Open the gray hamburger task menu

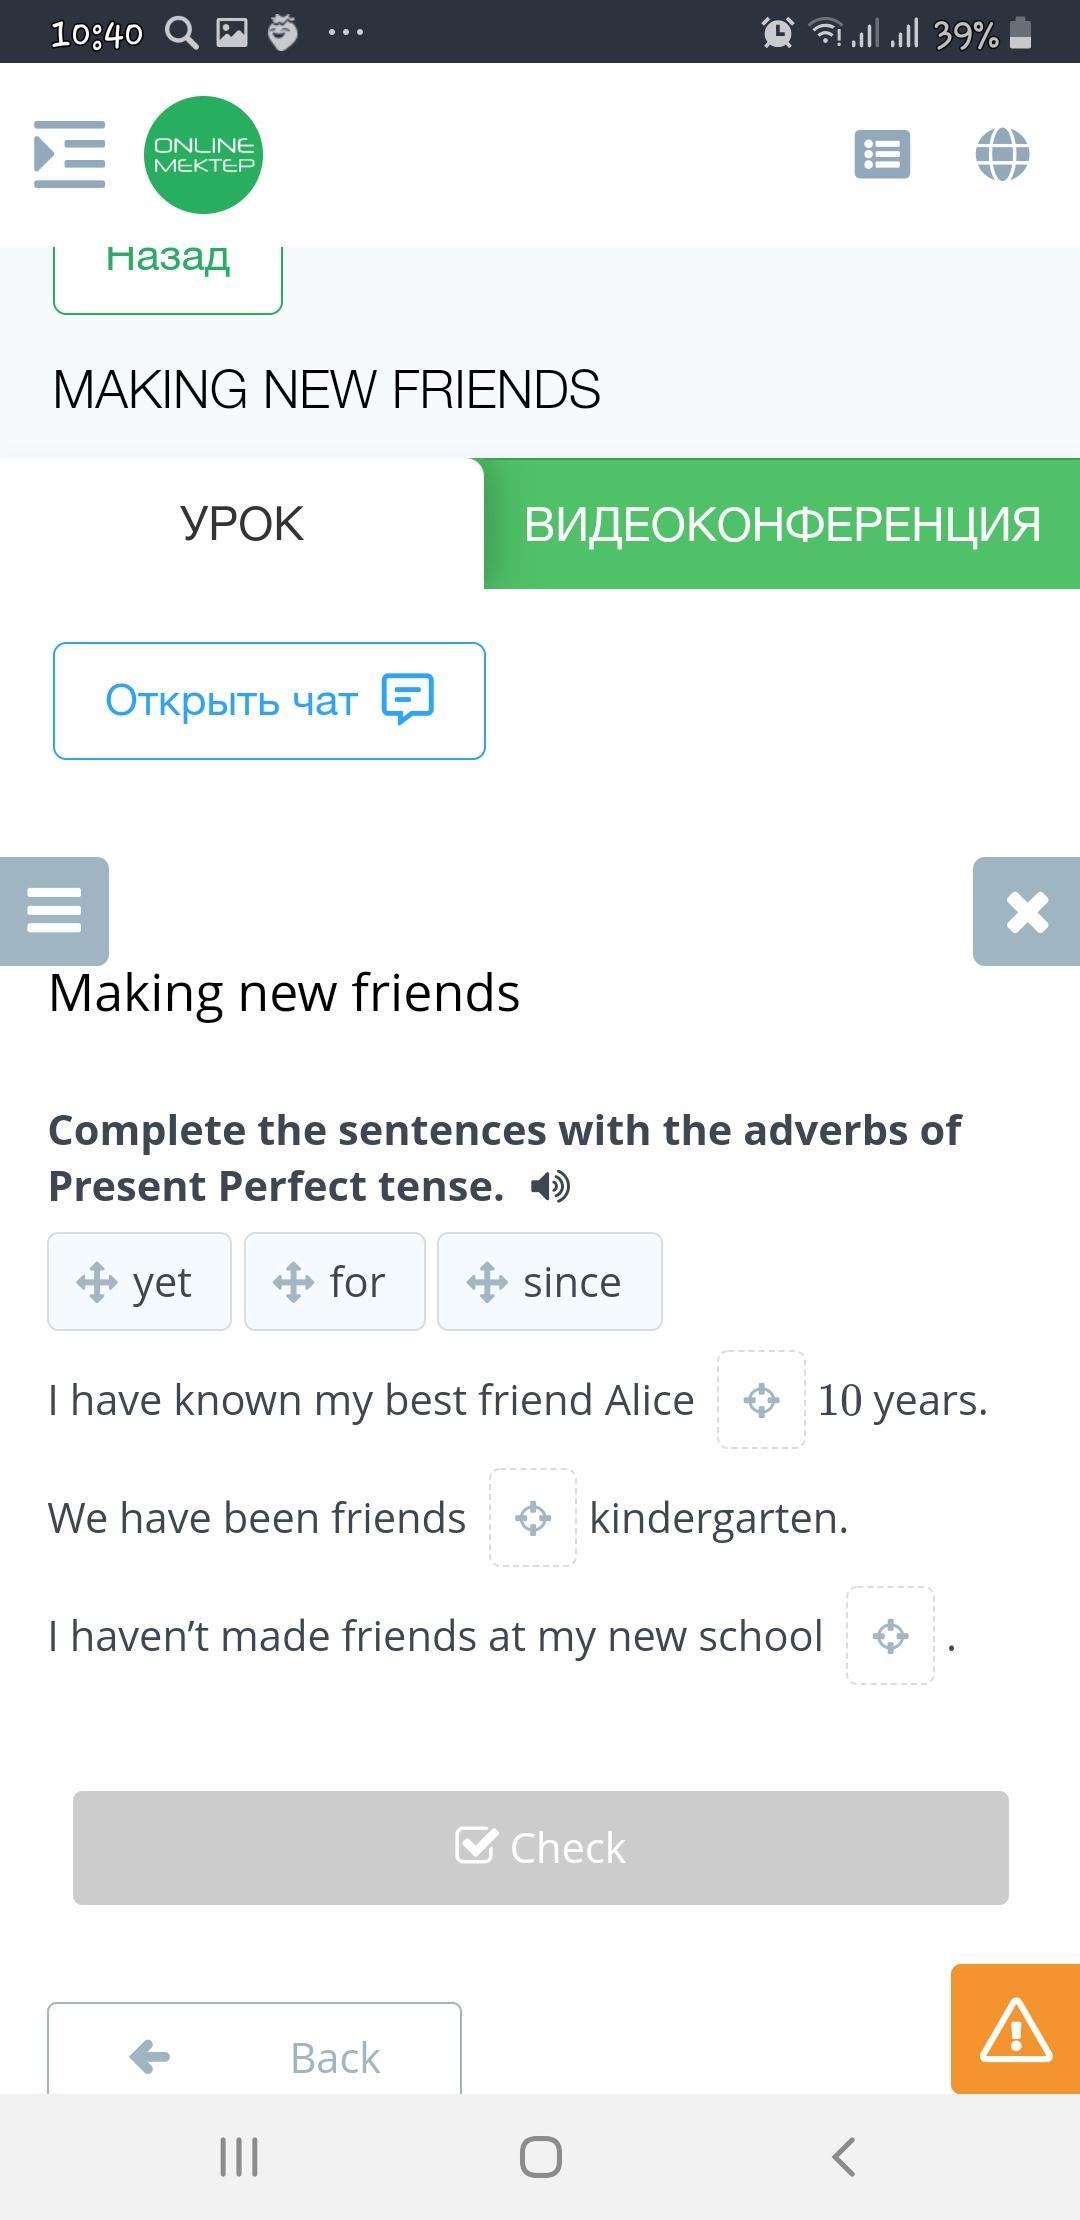coord(54,911)
